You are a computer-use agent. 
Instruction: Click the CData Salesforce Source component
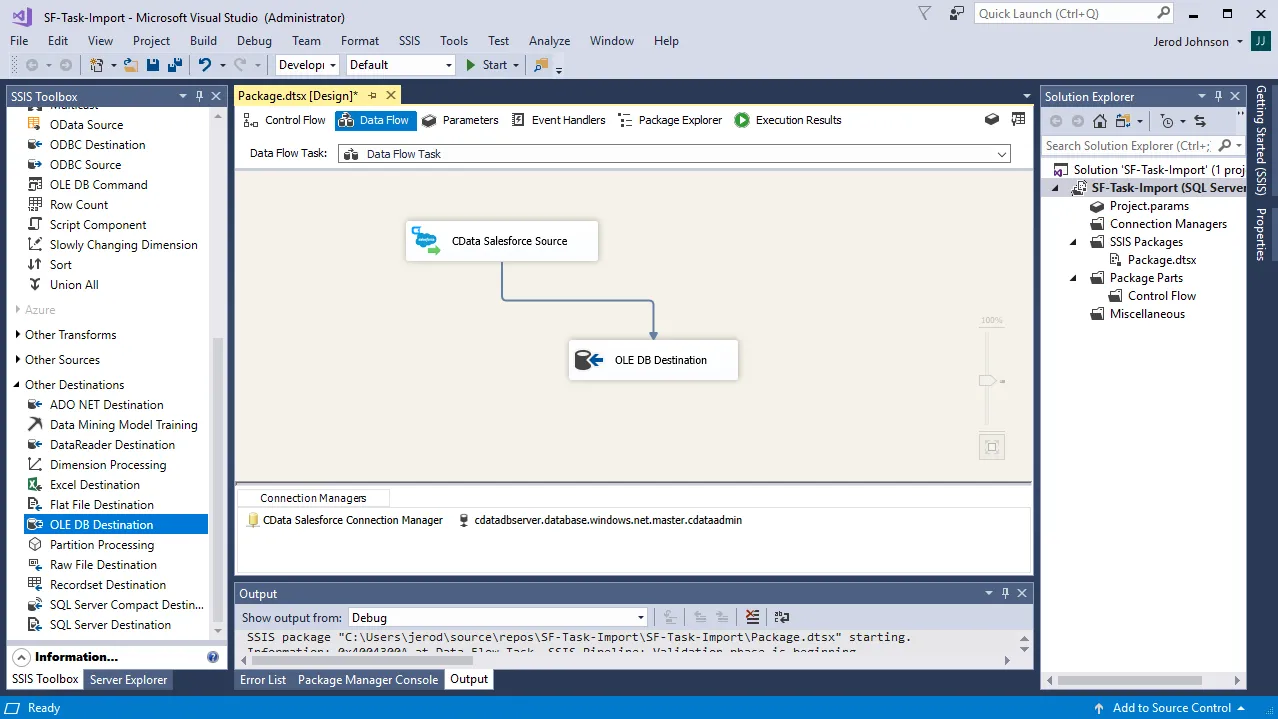coord(501,240)
